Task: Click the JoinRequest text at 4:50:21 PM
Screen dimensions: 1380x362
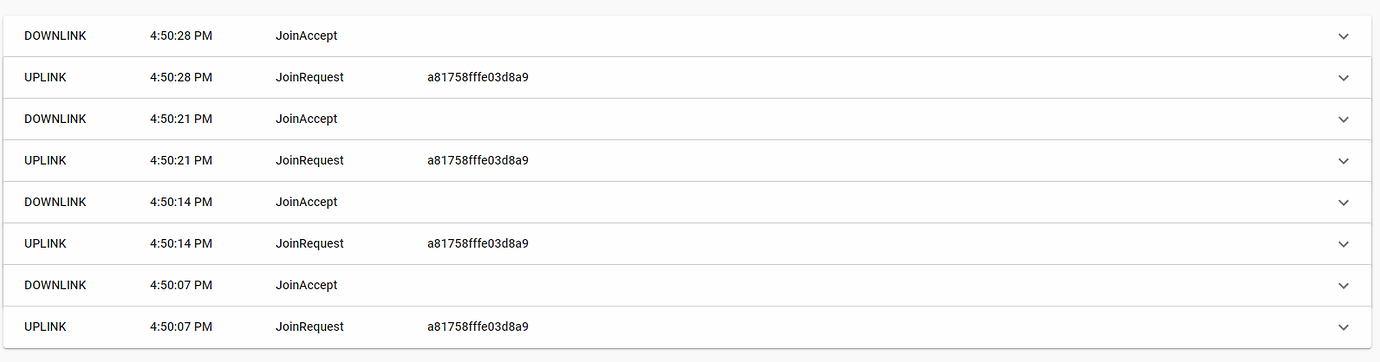Action: click(x=309, y=161)
